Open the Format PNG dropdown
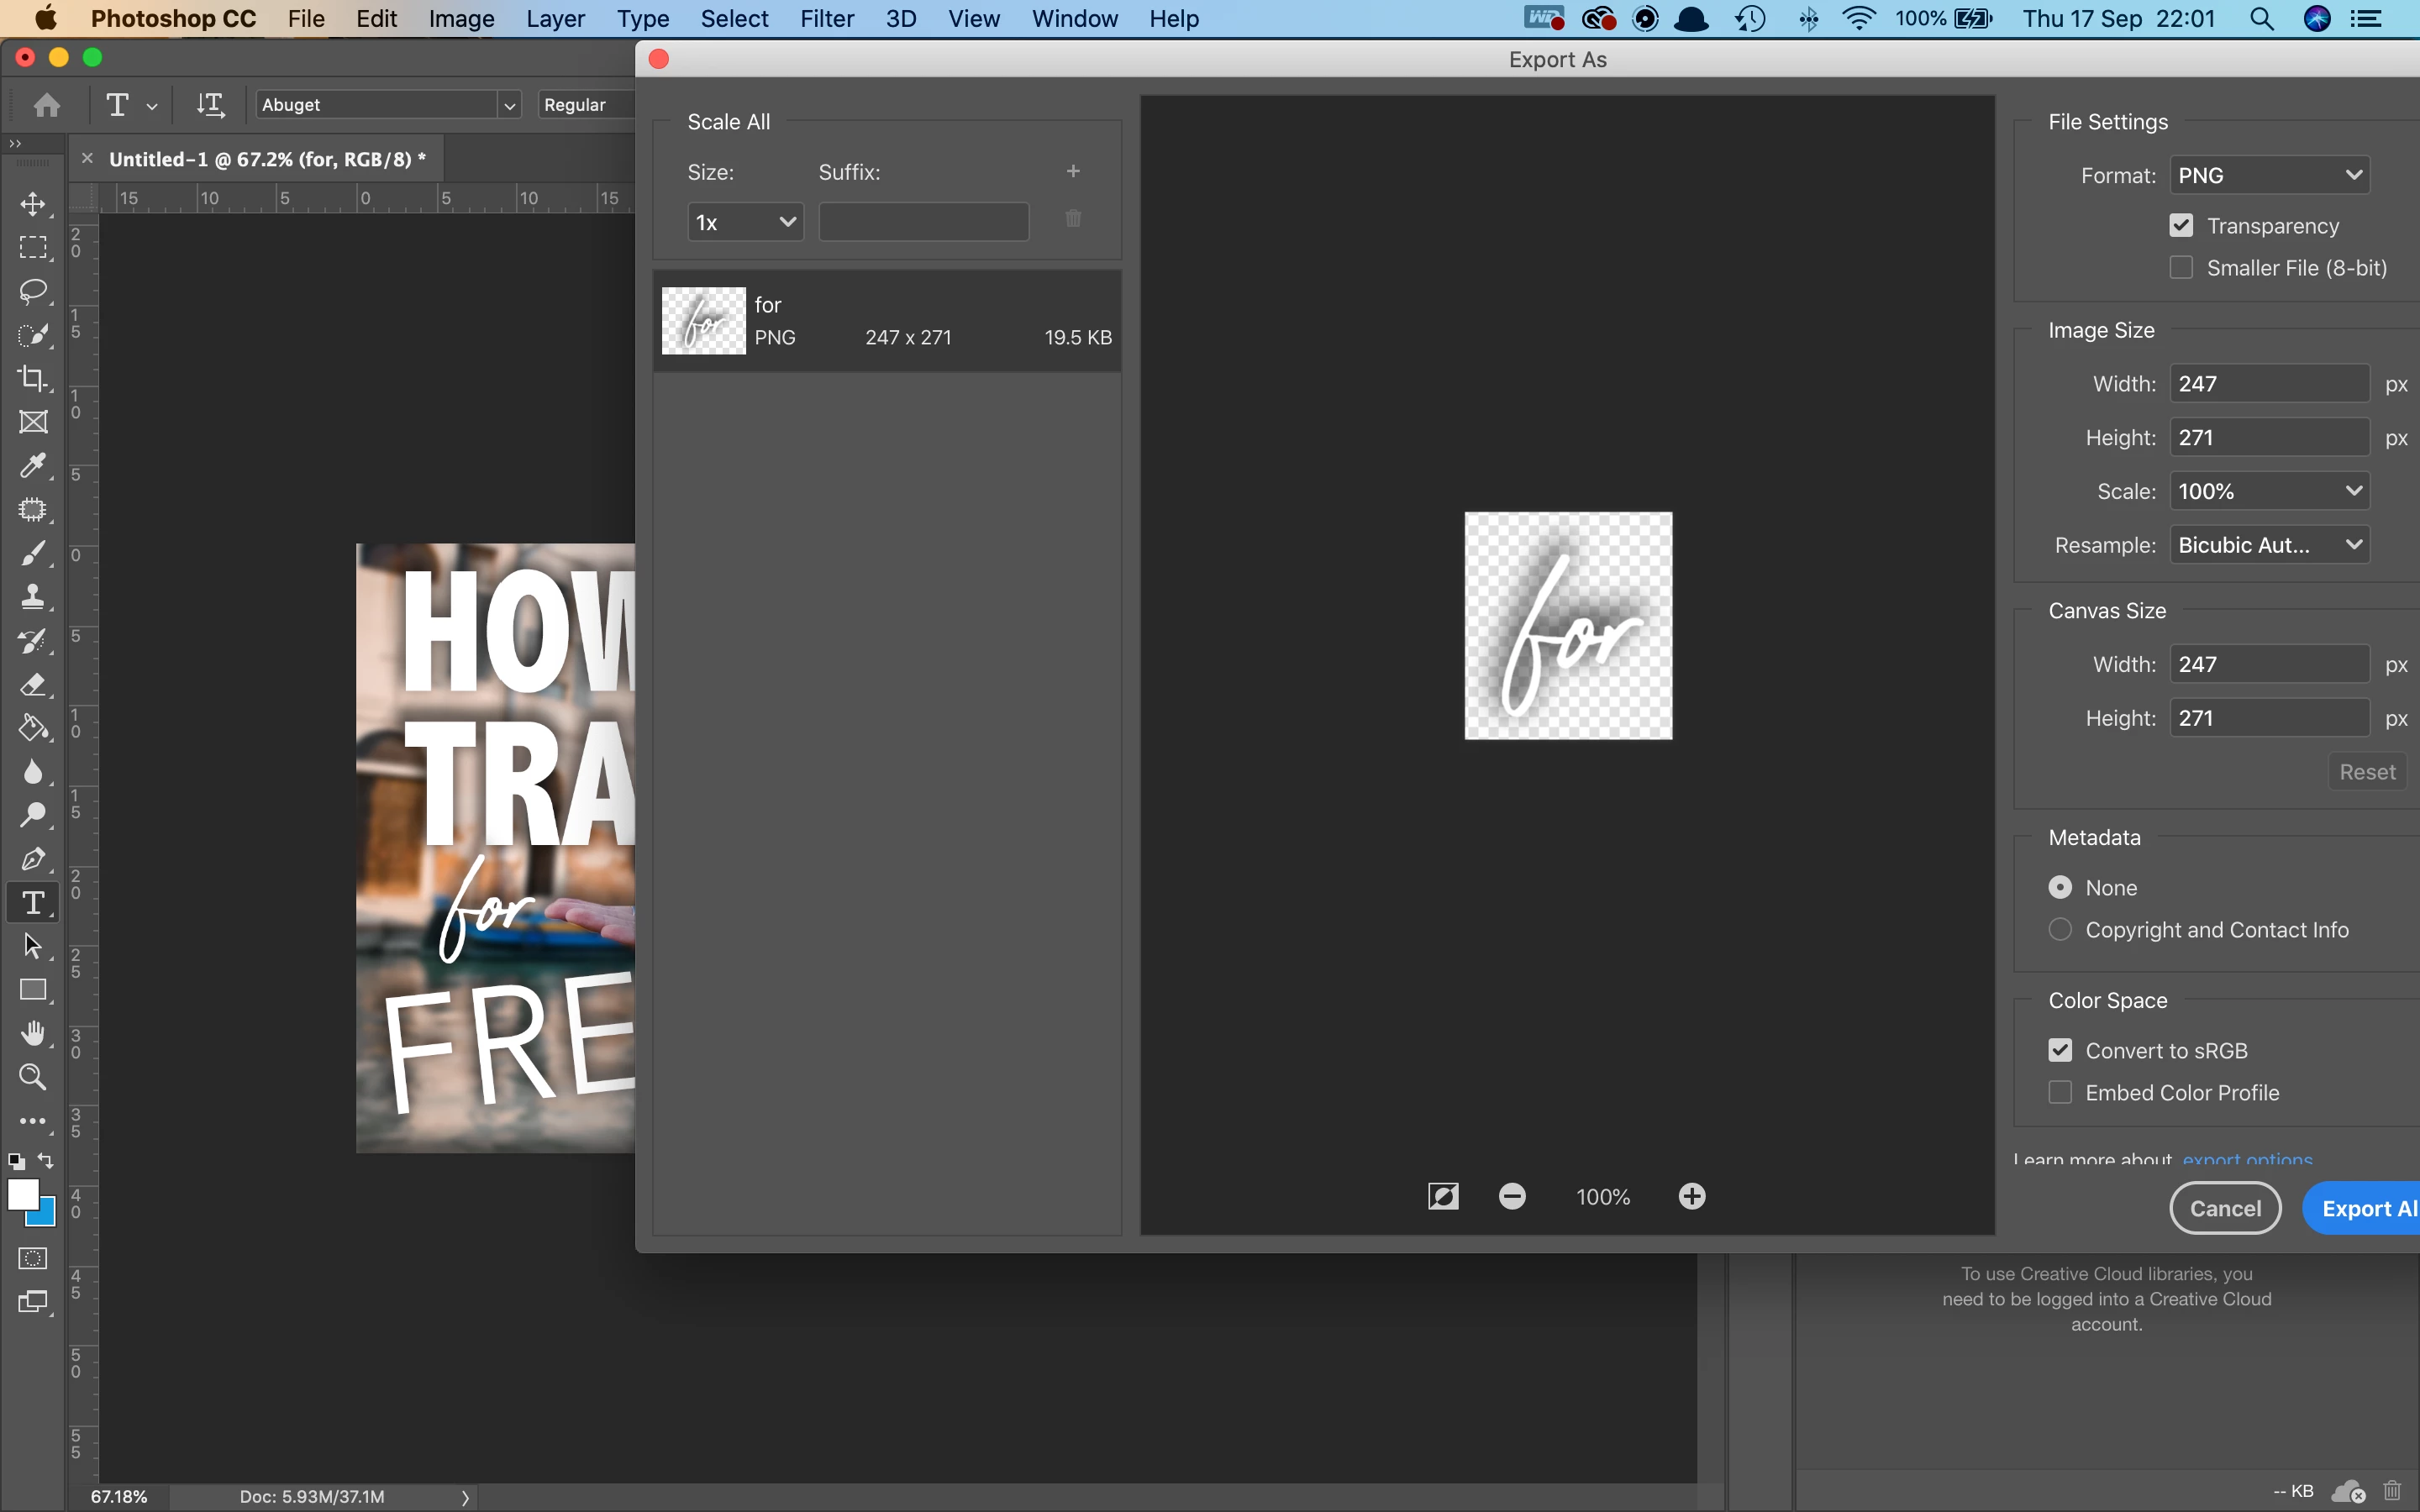The height and width of the screenshot is (1512, 2420). [x=2268, y=176]
